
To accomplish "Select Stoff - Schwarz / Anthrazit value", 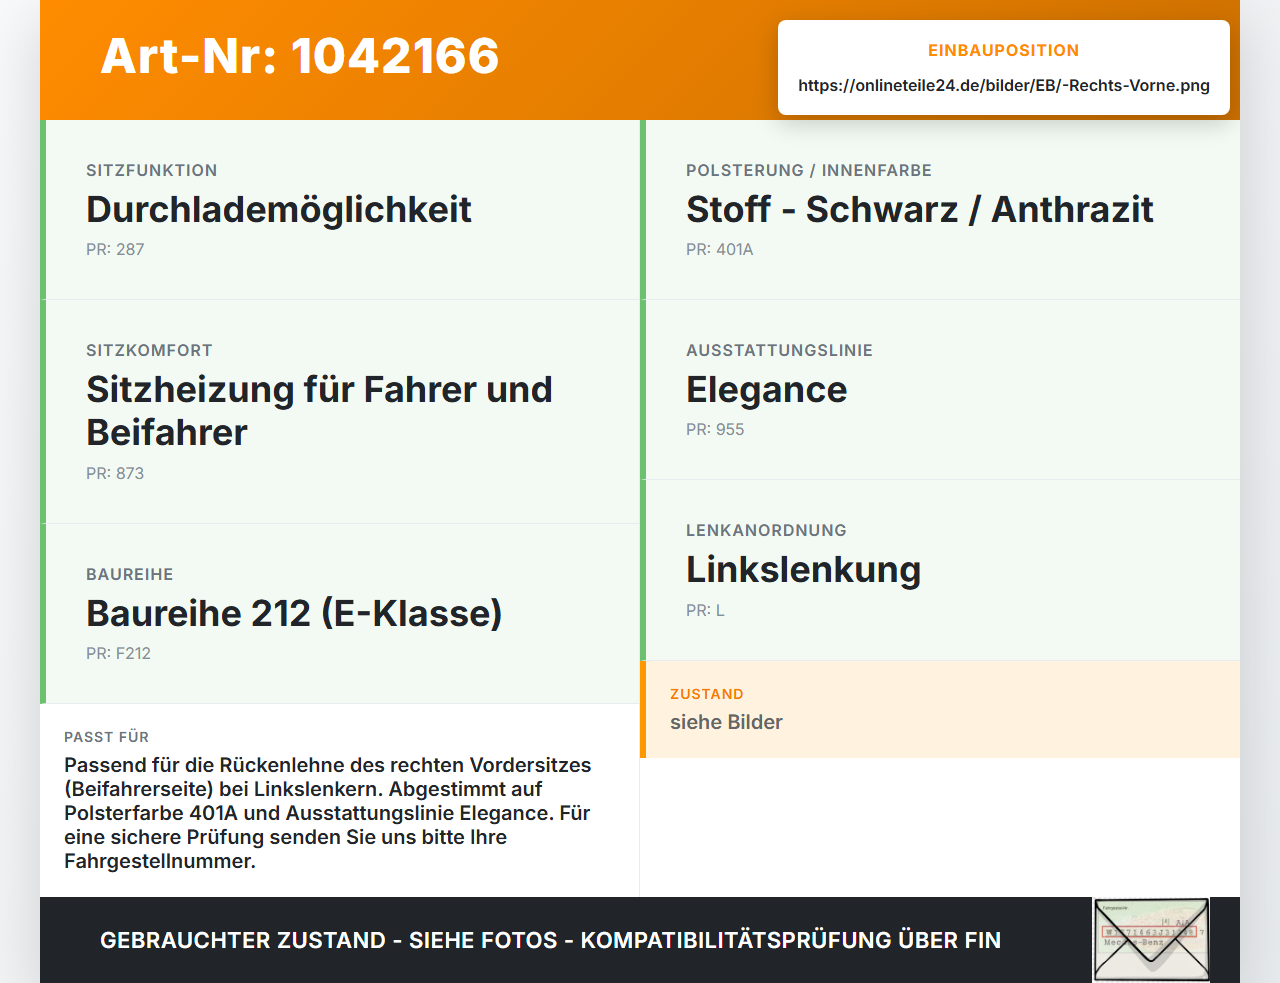I will (920, 210).
